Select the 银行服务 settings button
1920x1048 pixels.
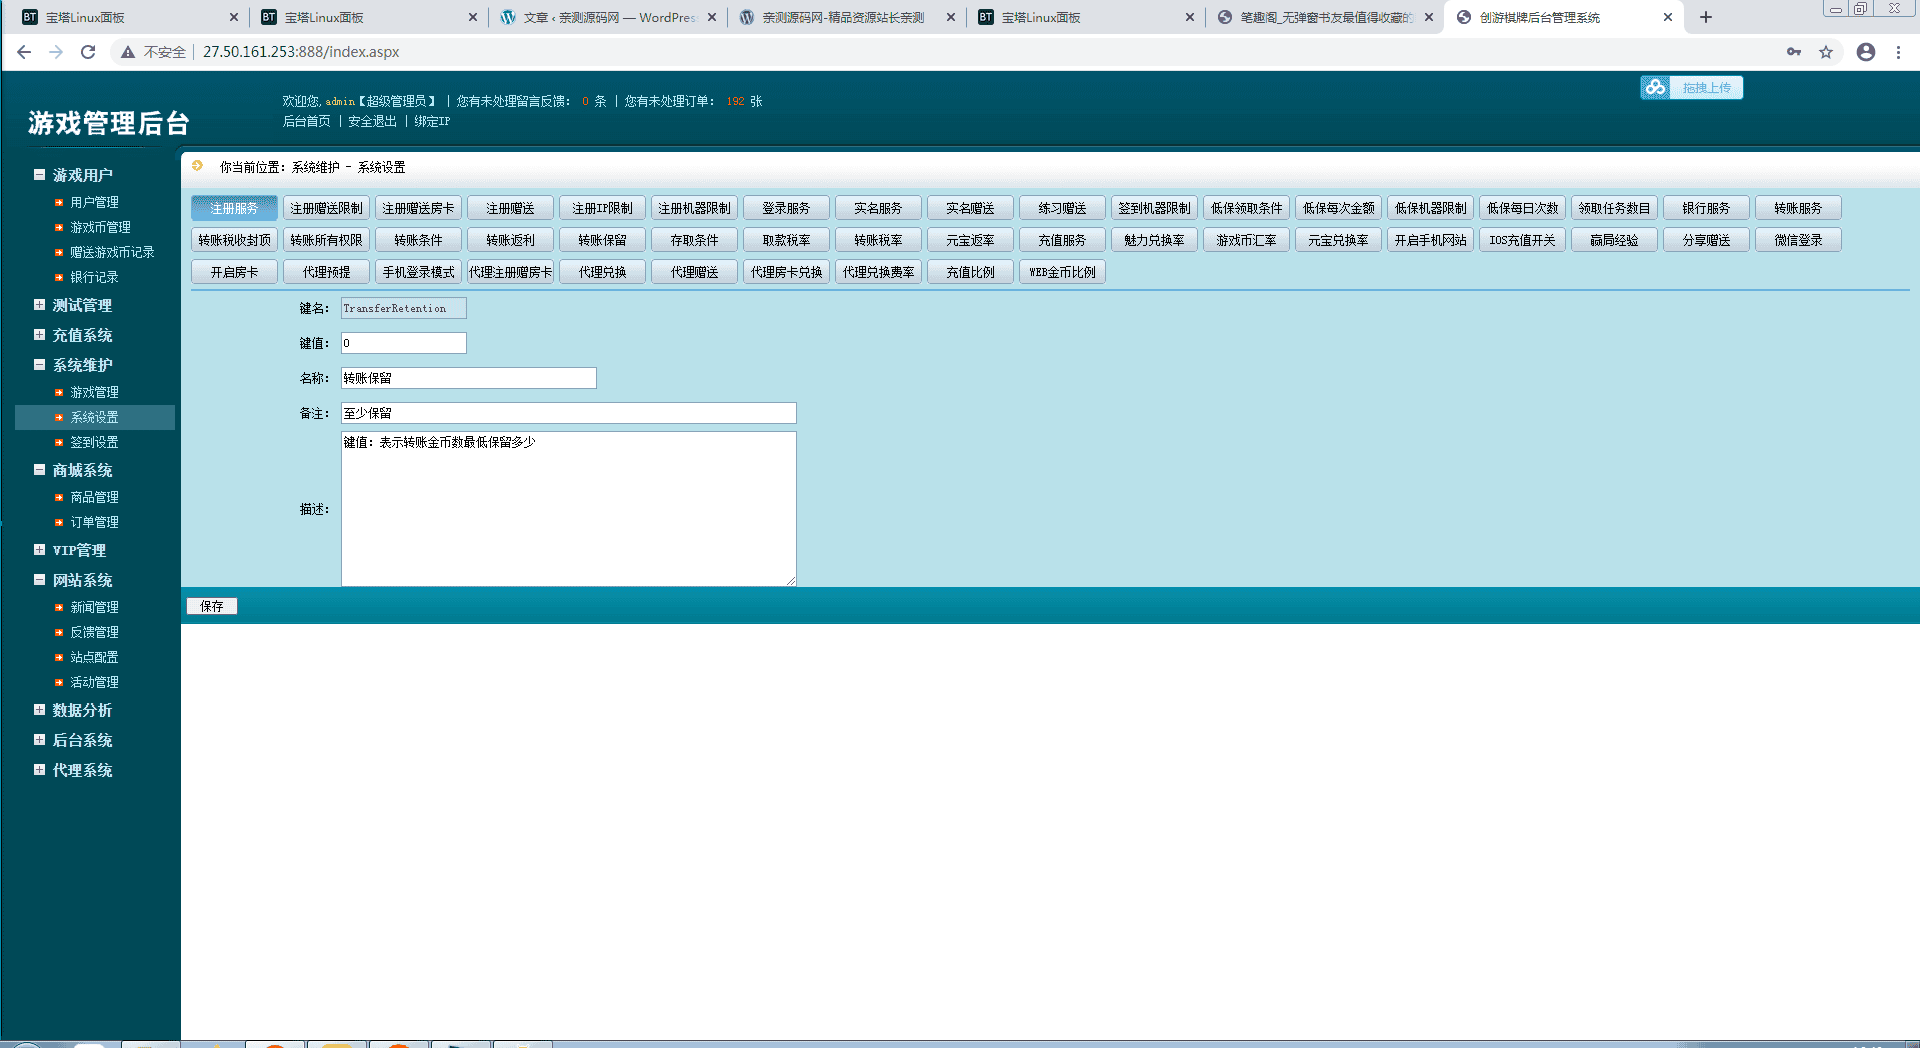click(x=1706, y=208)
